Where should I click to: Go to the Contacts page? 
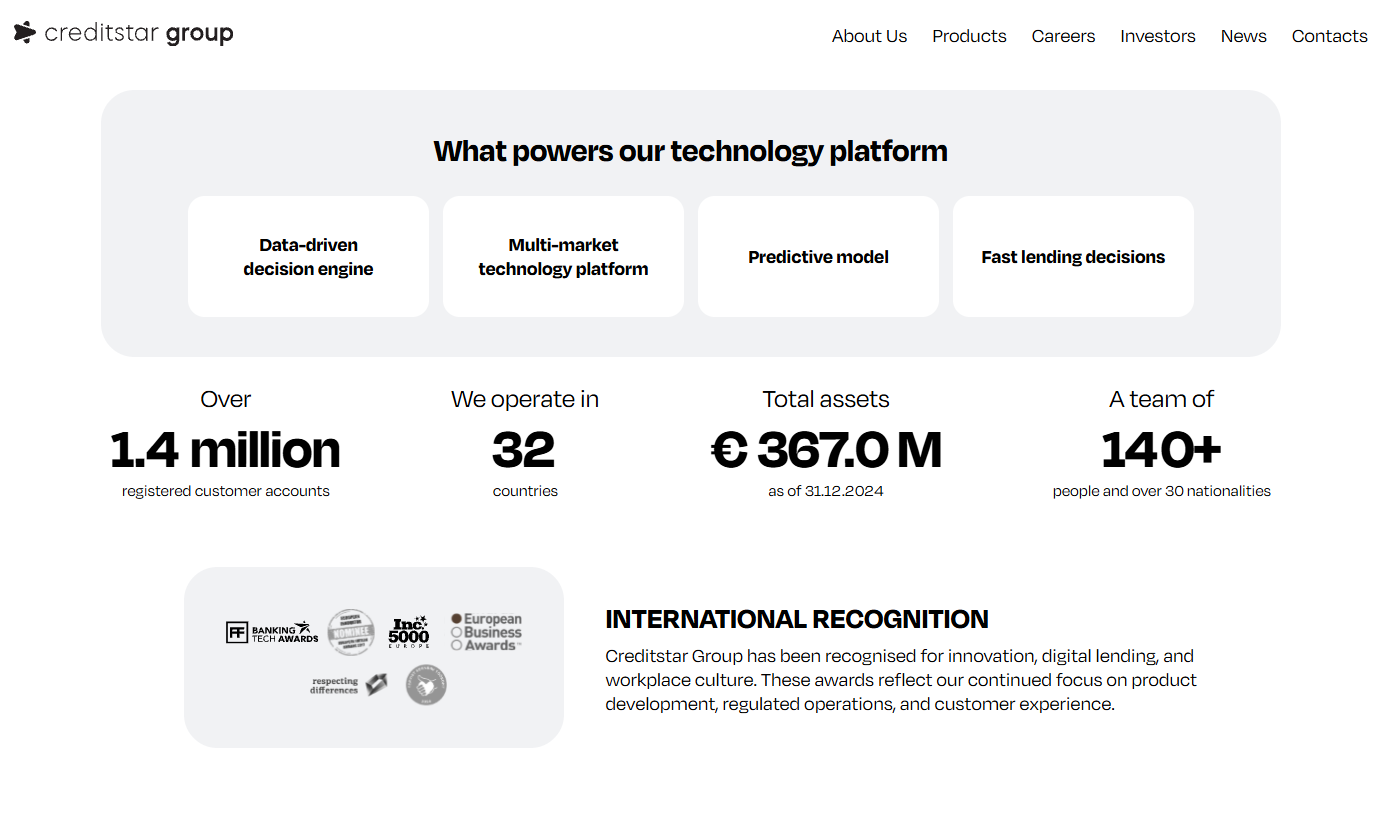1329,36
